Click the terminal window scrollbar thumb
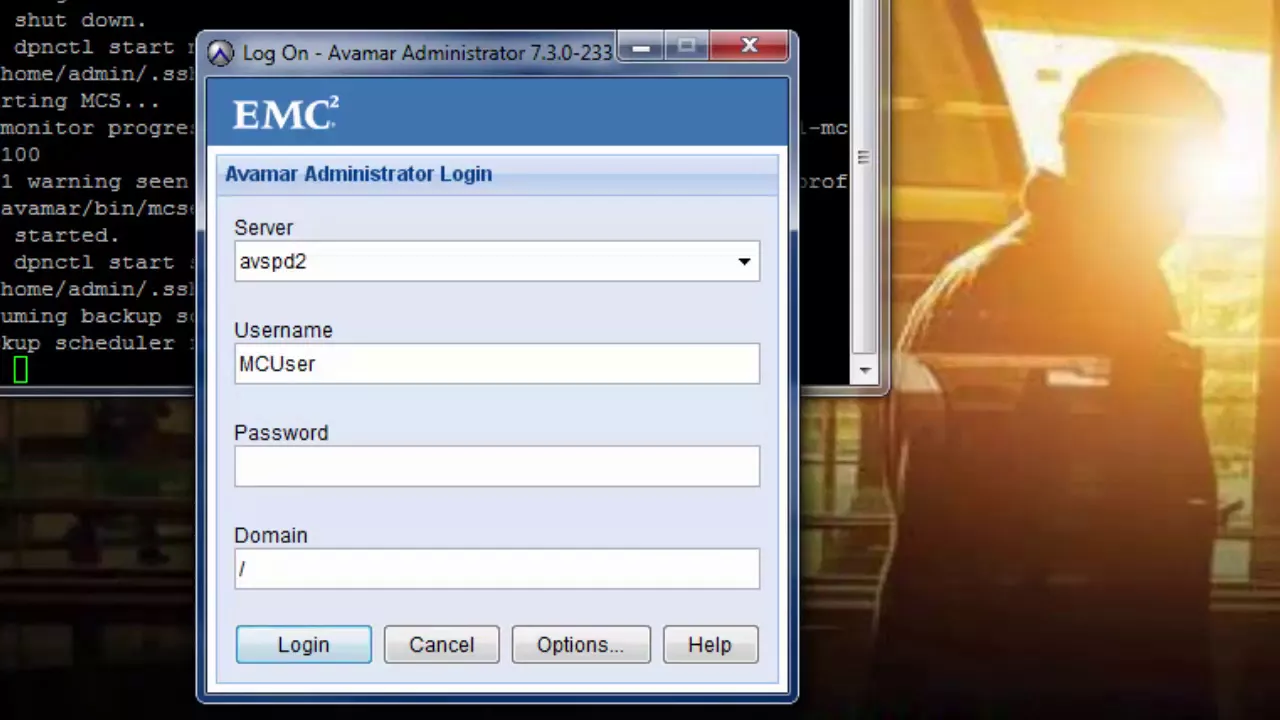1280x720 pixels. coord(864,158)
